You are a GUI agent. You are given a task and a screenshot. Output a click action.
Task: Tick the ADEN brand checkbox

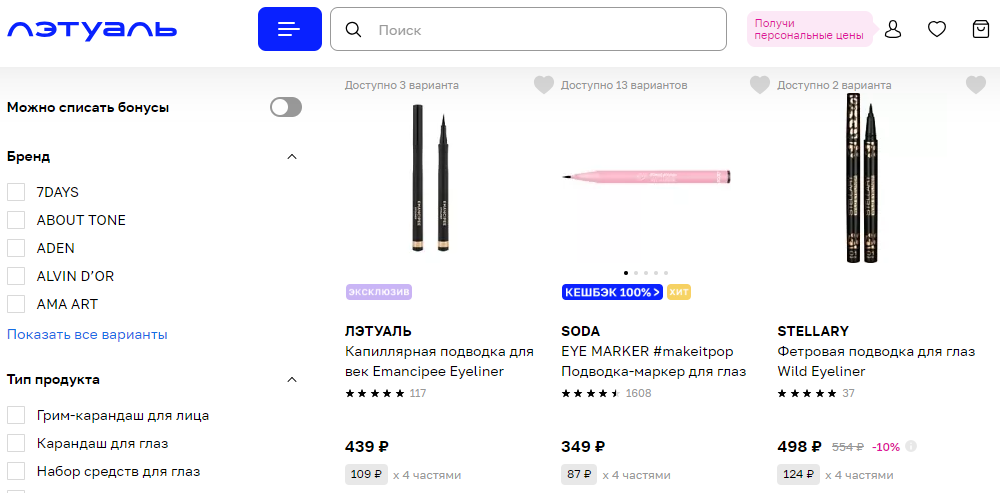16,248
